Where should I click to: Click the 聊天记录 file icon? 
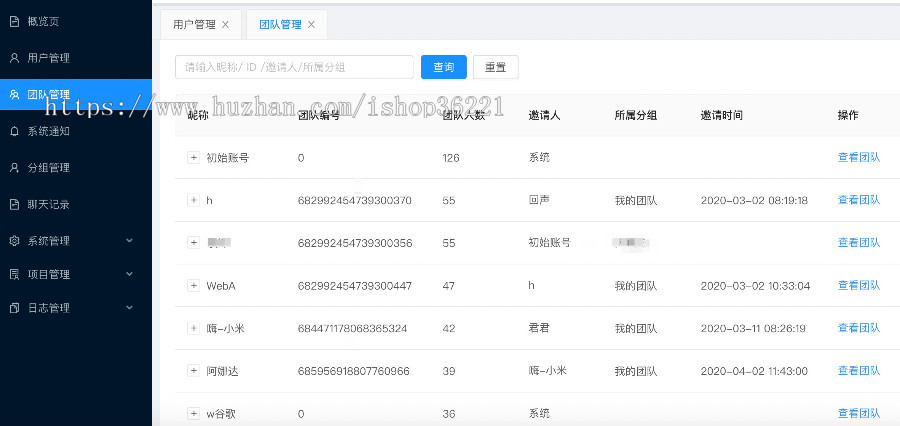pyautogui.click(x=14, y=204)
